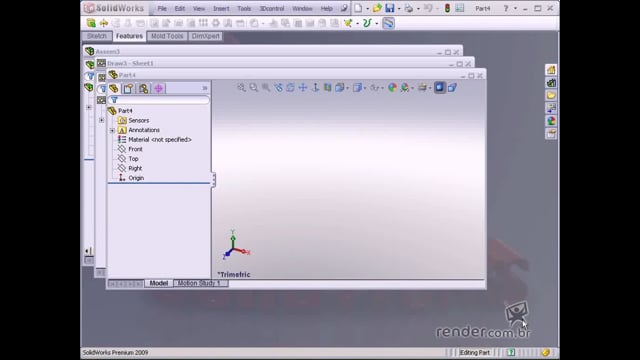The width and height of the screenshot is (640, 360).
Task: Open the Tools menu
Action: pyautogui.click(x=244, y=9)
